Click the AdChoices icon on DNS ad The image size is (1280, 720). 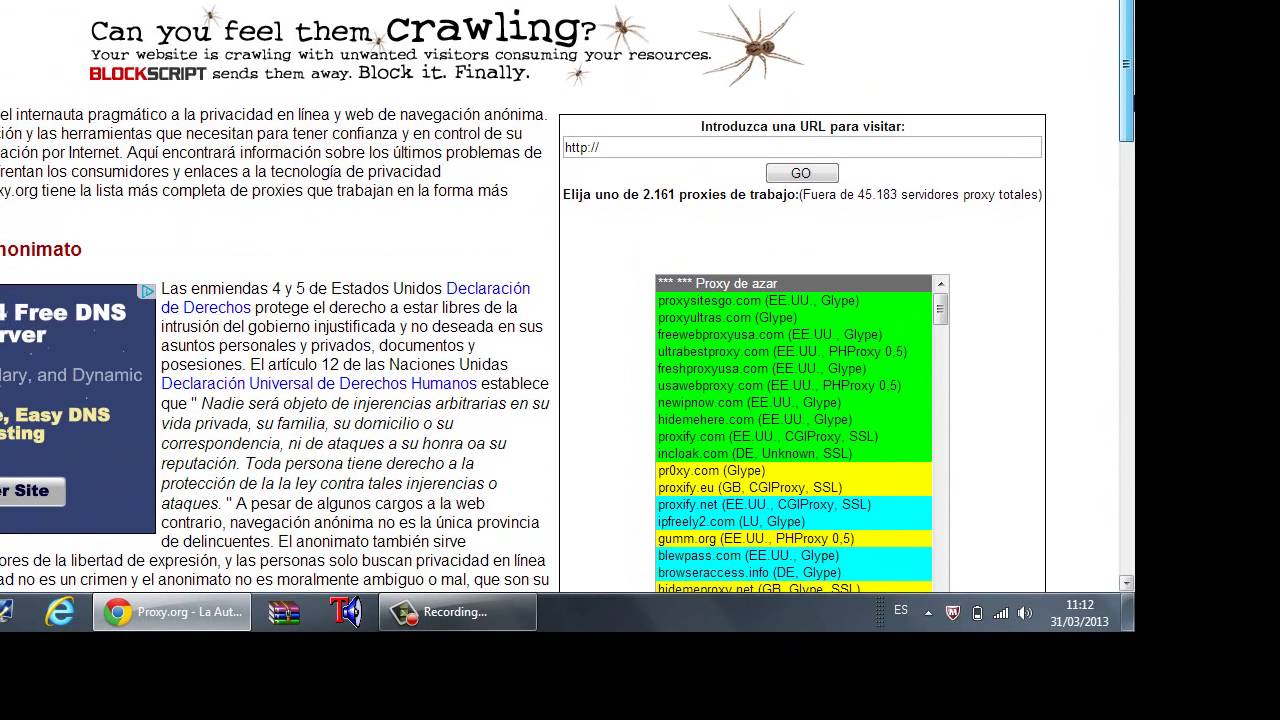click(x=147, y=291)
